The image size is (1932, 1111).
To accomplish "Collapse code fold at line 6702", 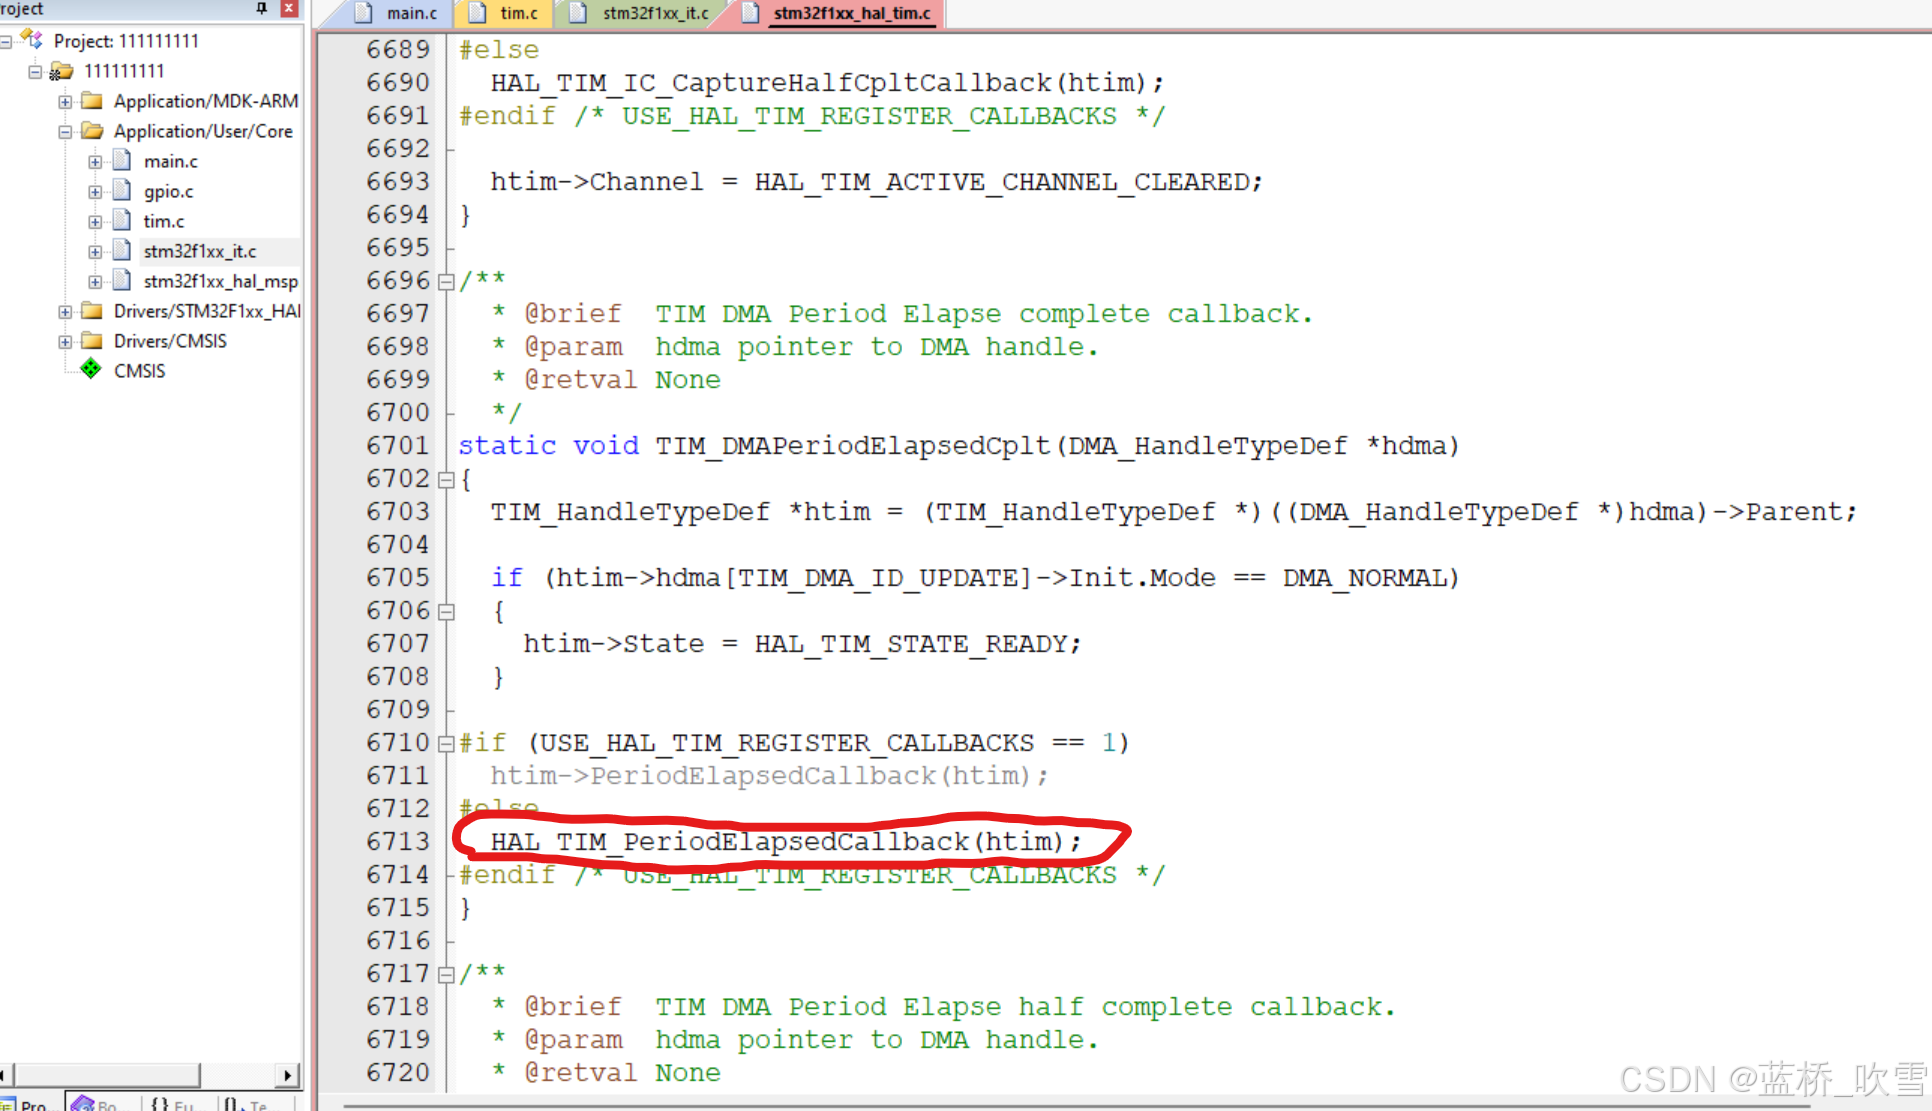I will (x=446, y=480).
